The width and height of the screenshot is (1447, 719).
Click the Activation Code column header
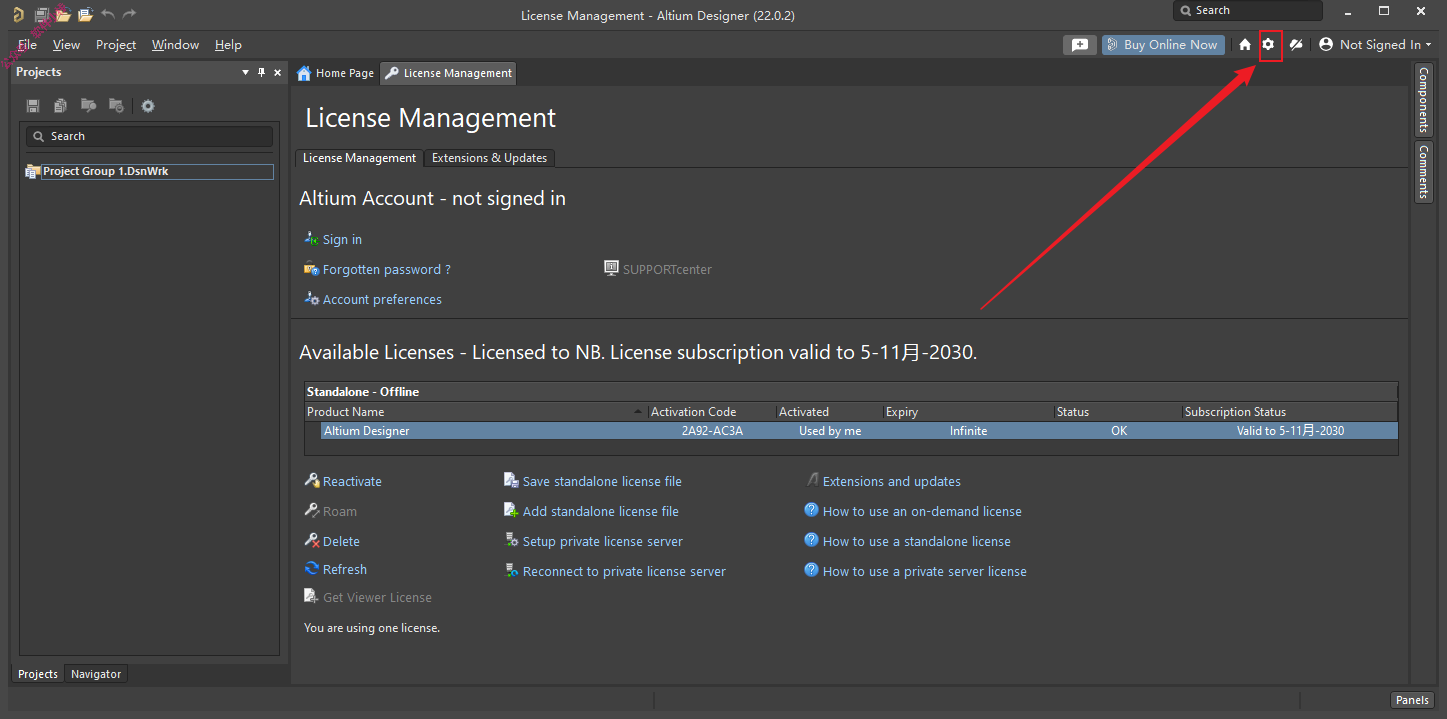tap(712, 412)
